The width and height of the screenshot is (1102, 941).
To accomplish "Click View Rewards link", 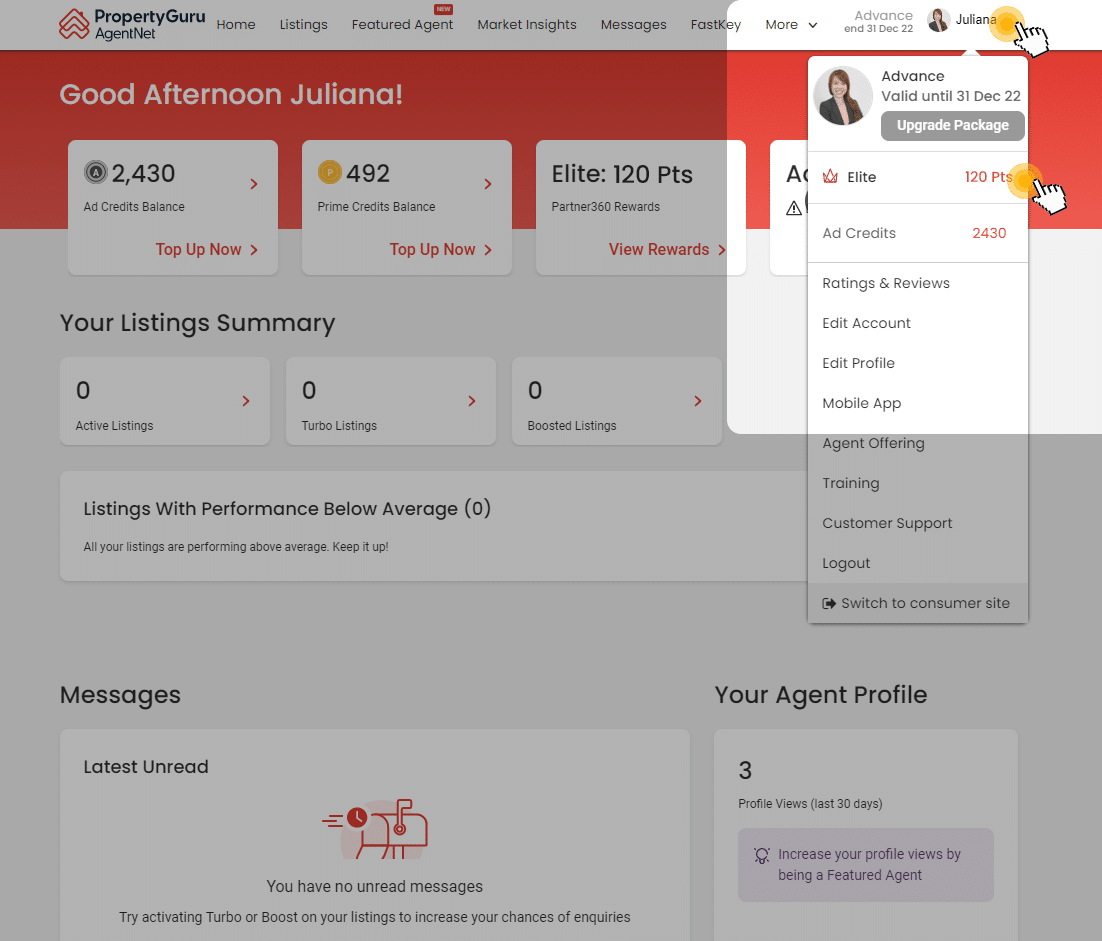I will (x=667, y=249).
